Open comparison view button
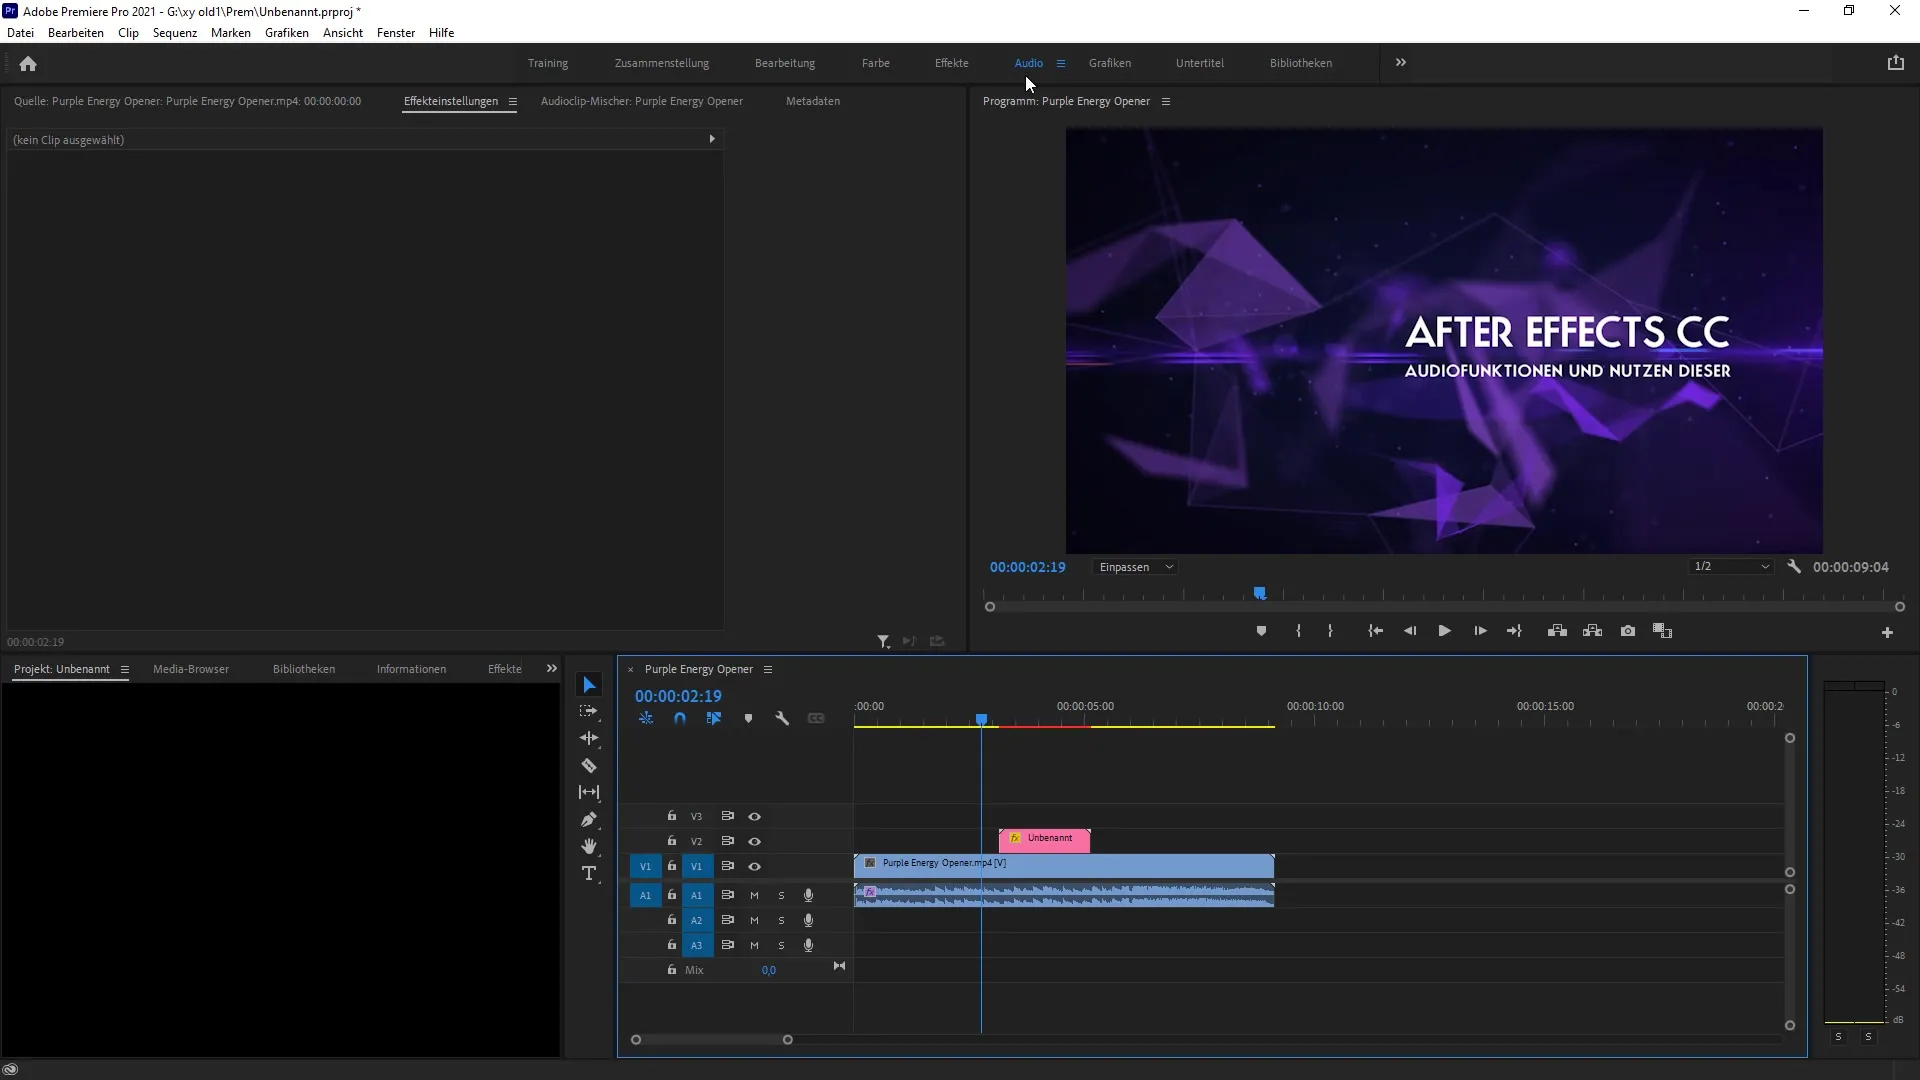 1662,631
